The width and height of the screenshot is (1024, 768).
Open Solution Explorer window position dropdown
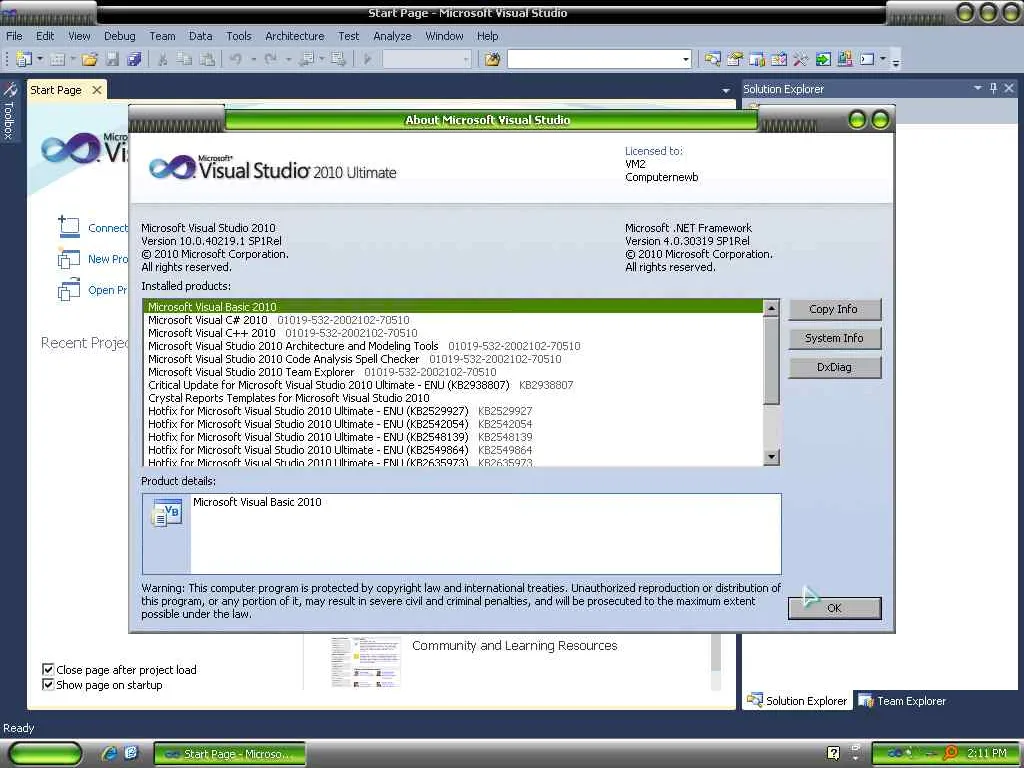[978, 88]
